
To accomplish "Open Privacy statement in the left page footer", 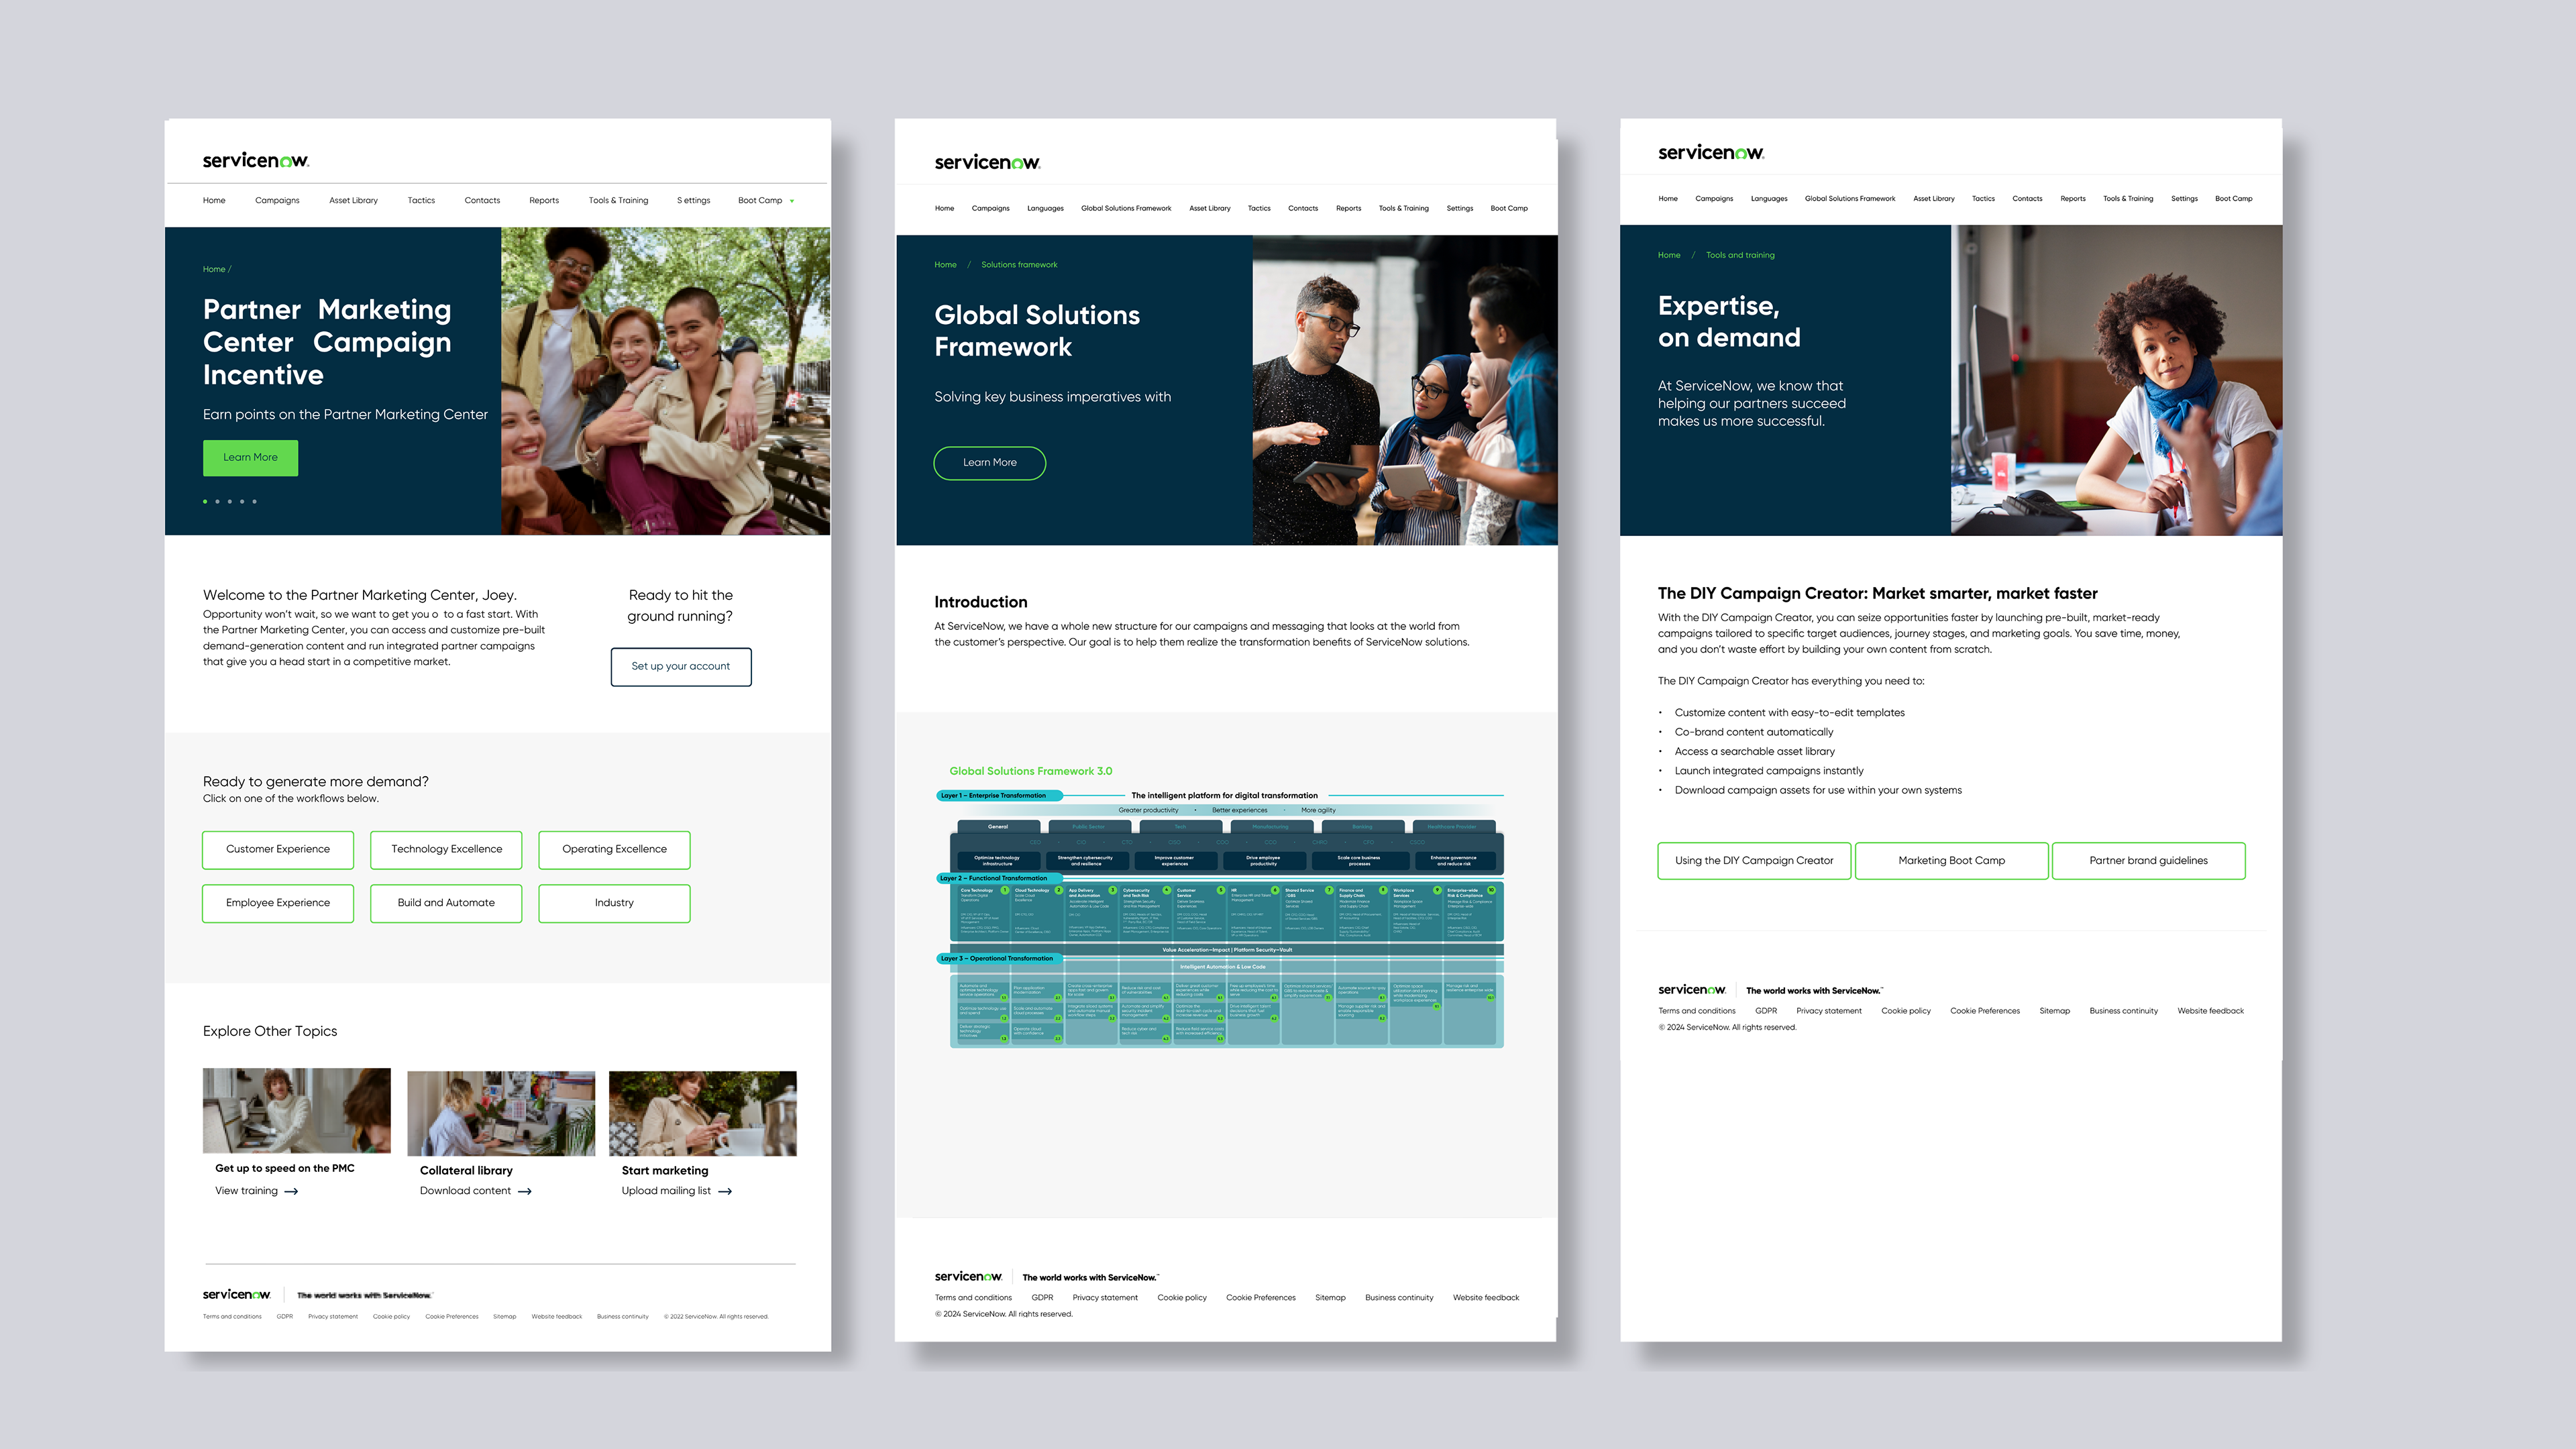I will [x=333, y=1317].
